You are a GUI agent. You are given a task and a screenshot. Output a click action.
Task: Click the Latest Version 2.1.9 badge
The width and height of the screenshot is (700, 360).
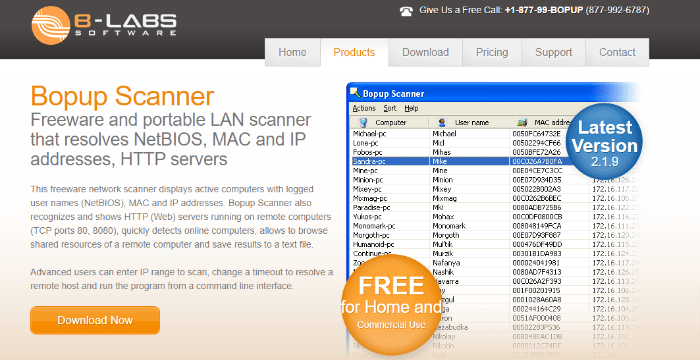pos(605,141)
